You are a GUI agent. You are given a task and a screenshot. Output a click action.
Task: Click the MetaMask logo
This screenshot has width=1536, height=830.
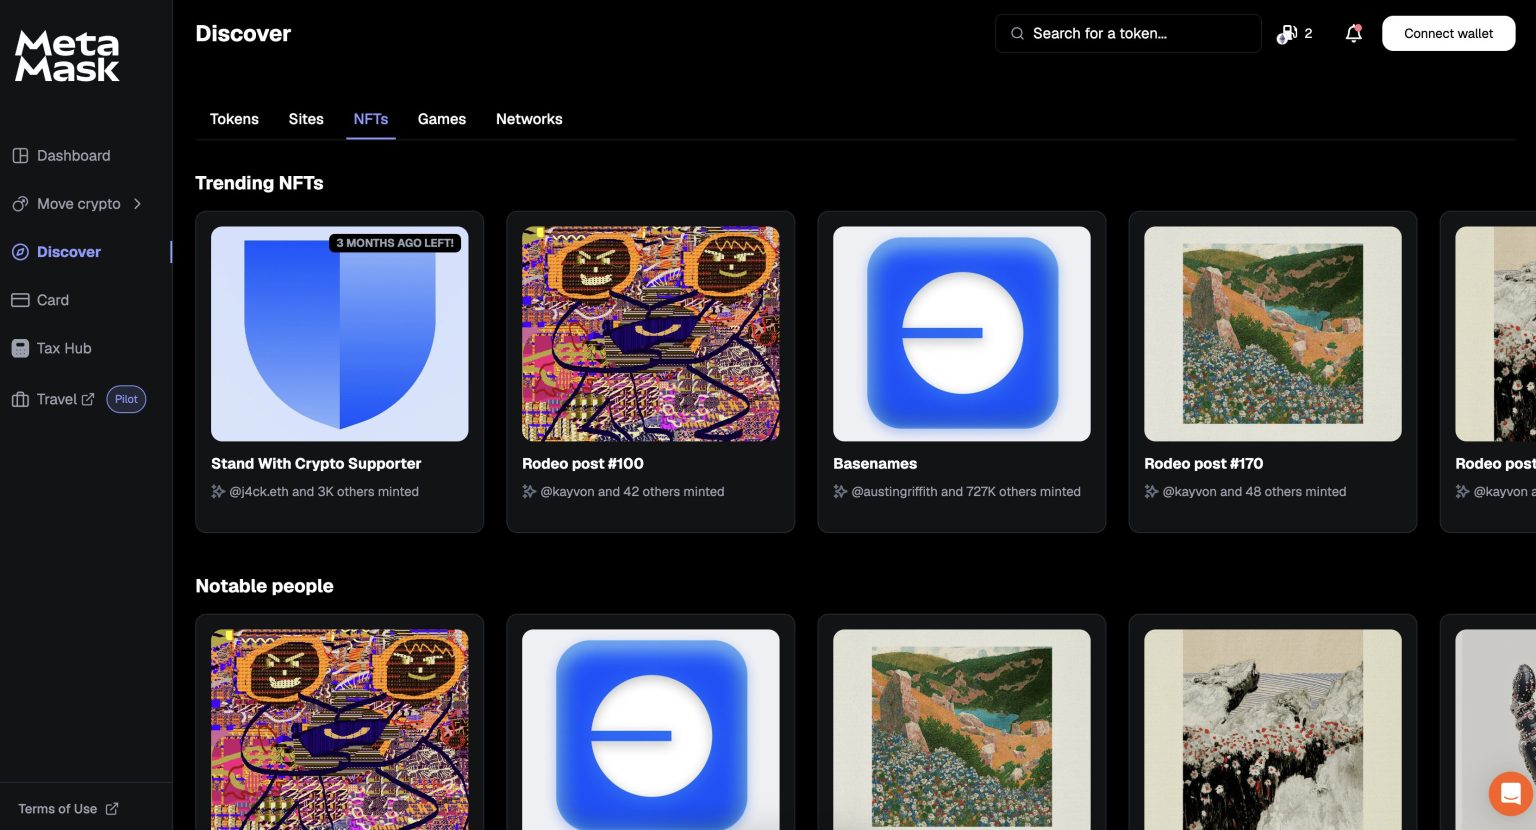(x=67, y=56)
